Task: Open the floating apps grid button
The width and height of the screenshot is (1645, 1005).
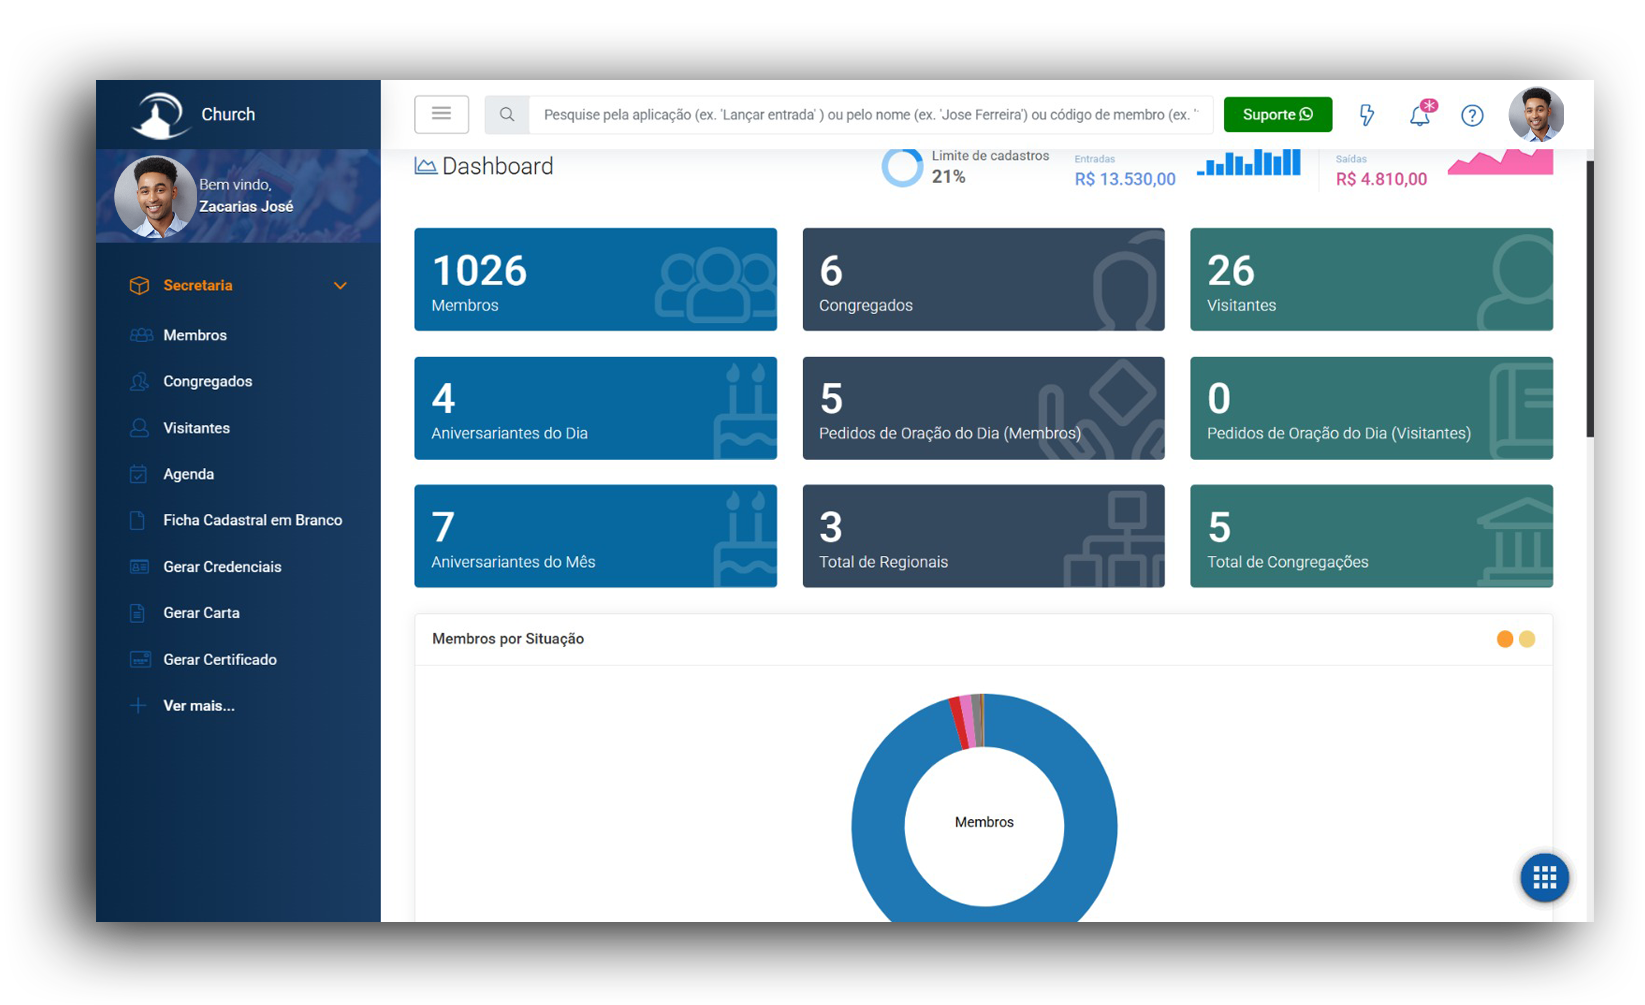Action: tap(1544, 878)
